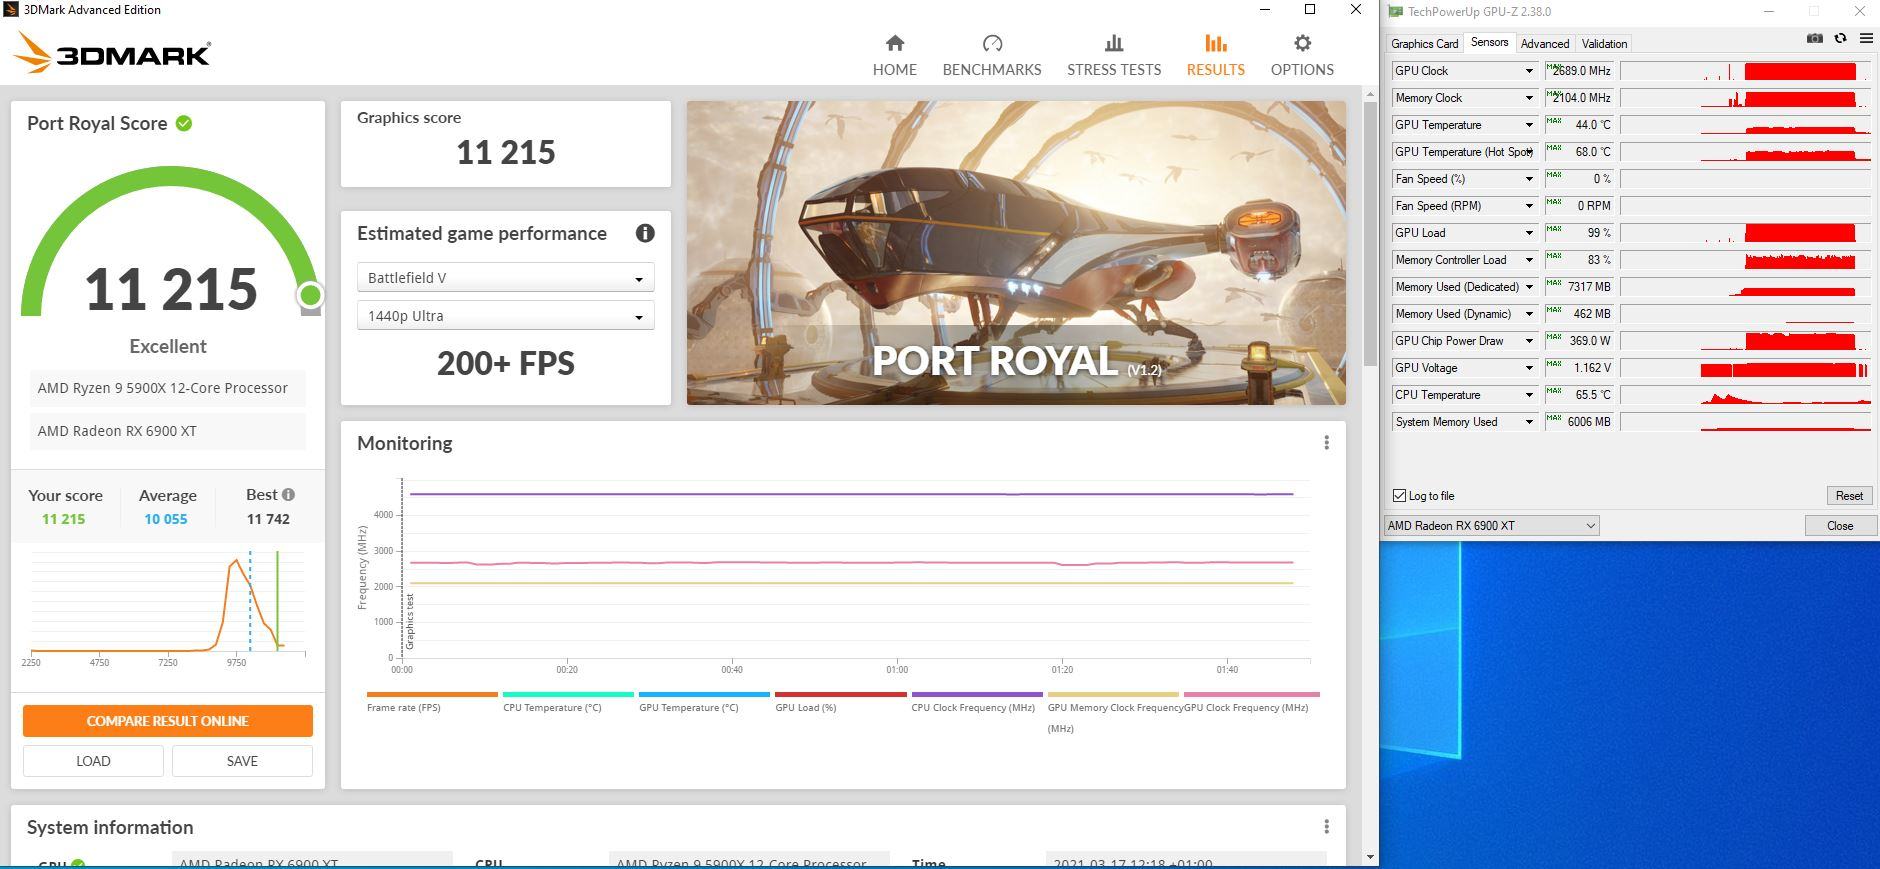Open GPU Clock sensor dropdown arrow
Image resolution: width=1880 pixels, height=869 pixels.
1529,71
